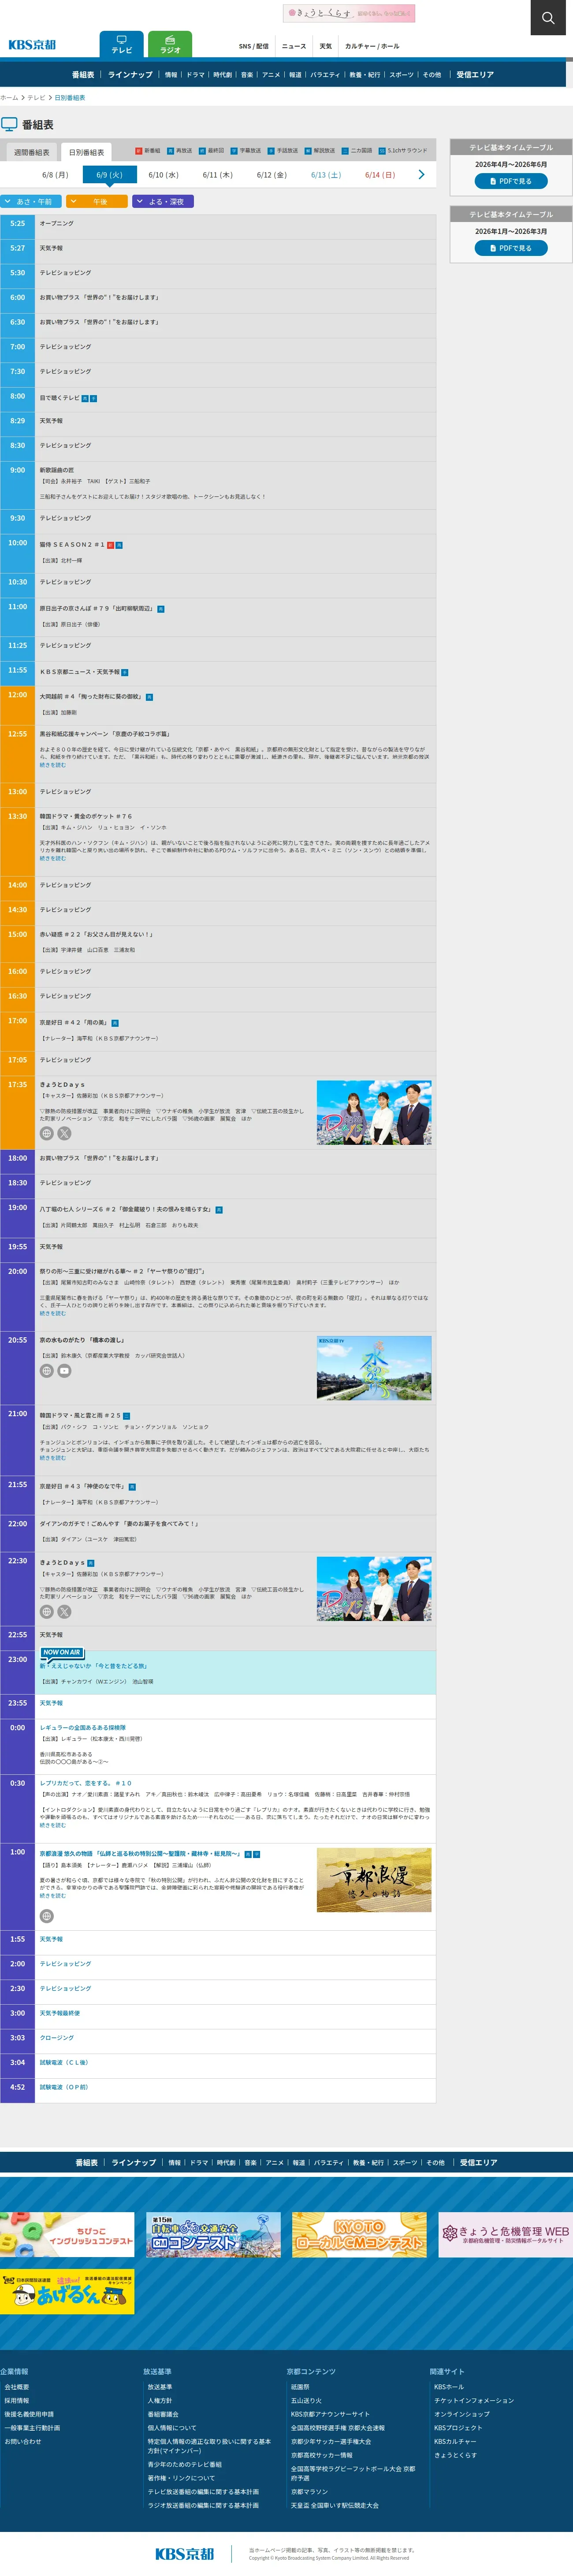Image resolution: width=573 pixels, height=2576 pixels.
Task: Open the search magnifier icon
Action: (547, 18)
